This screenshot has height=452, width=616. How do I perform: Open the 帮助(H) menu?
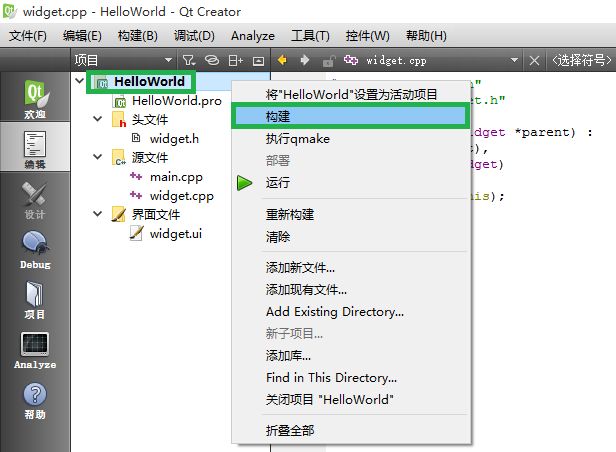click(426, 36)
